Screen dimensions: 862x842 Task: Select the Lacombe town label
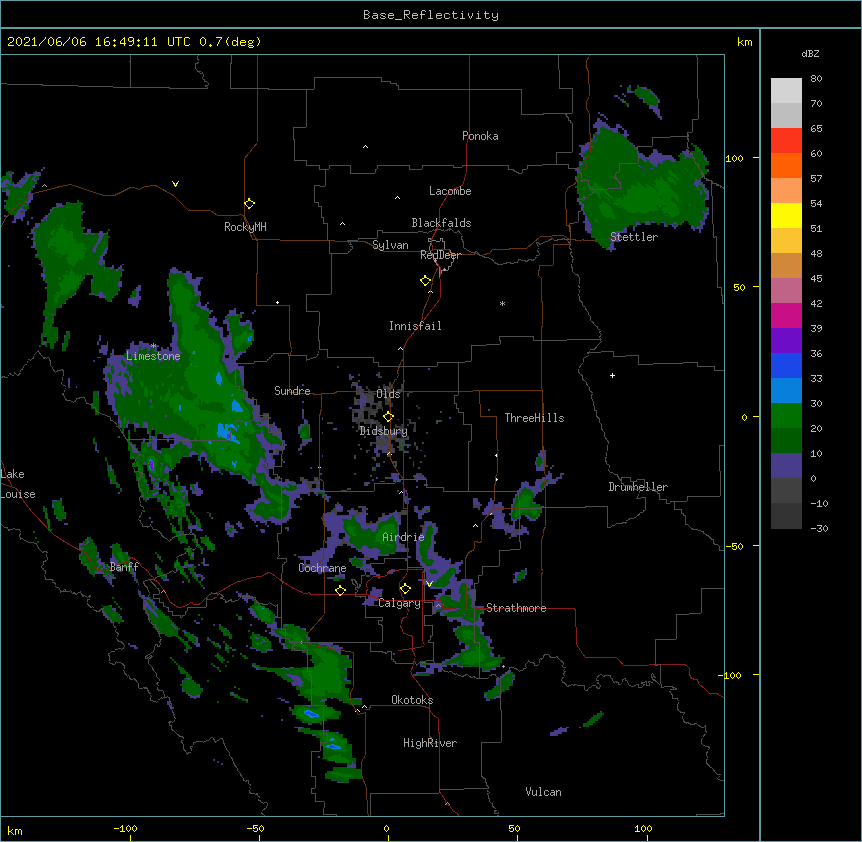pos(450,191)
